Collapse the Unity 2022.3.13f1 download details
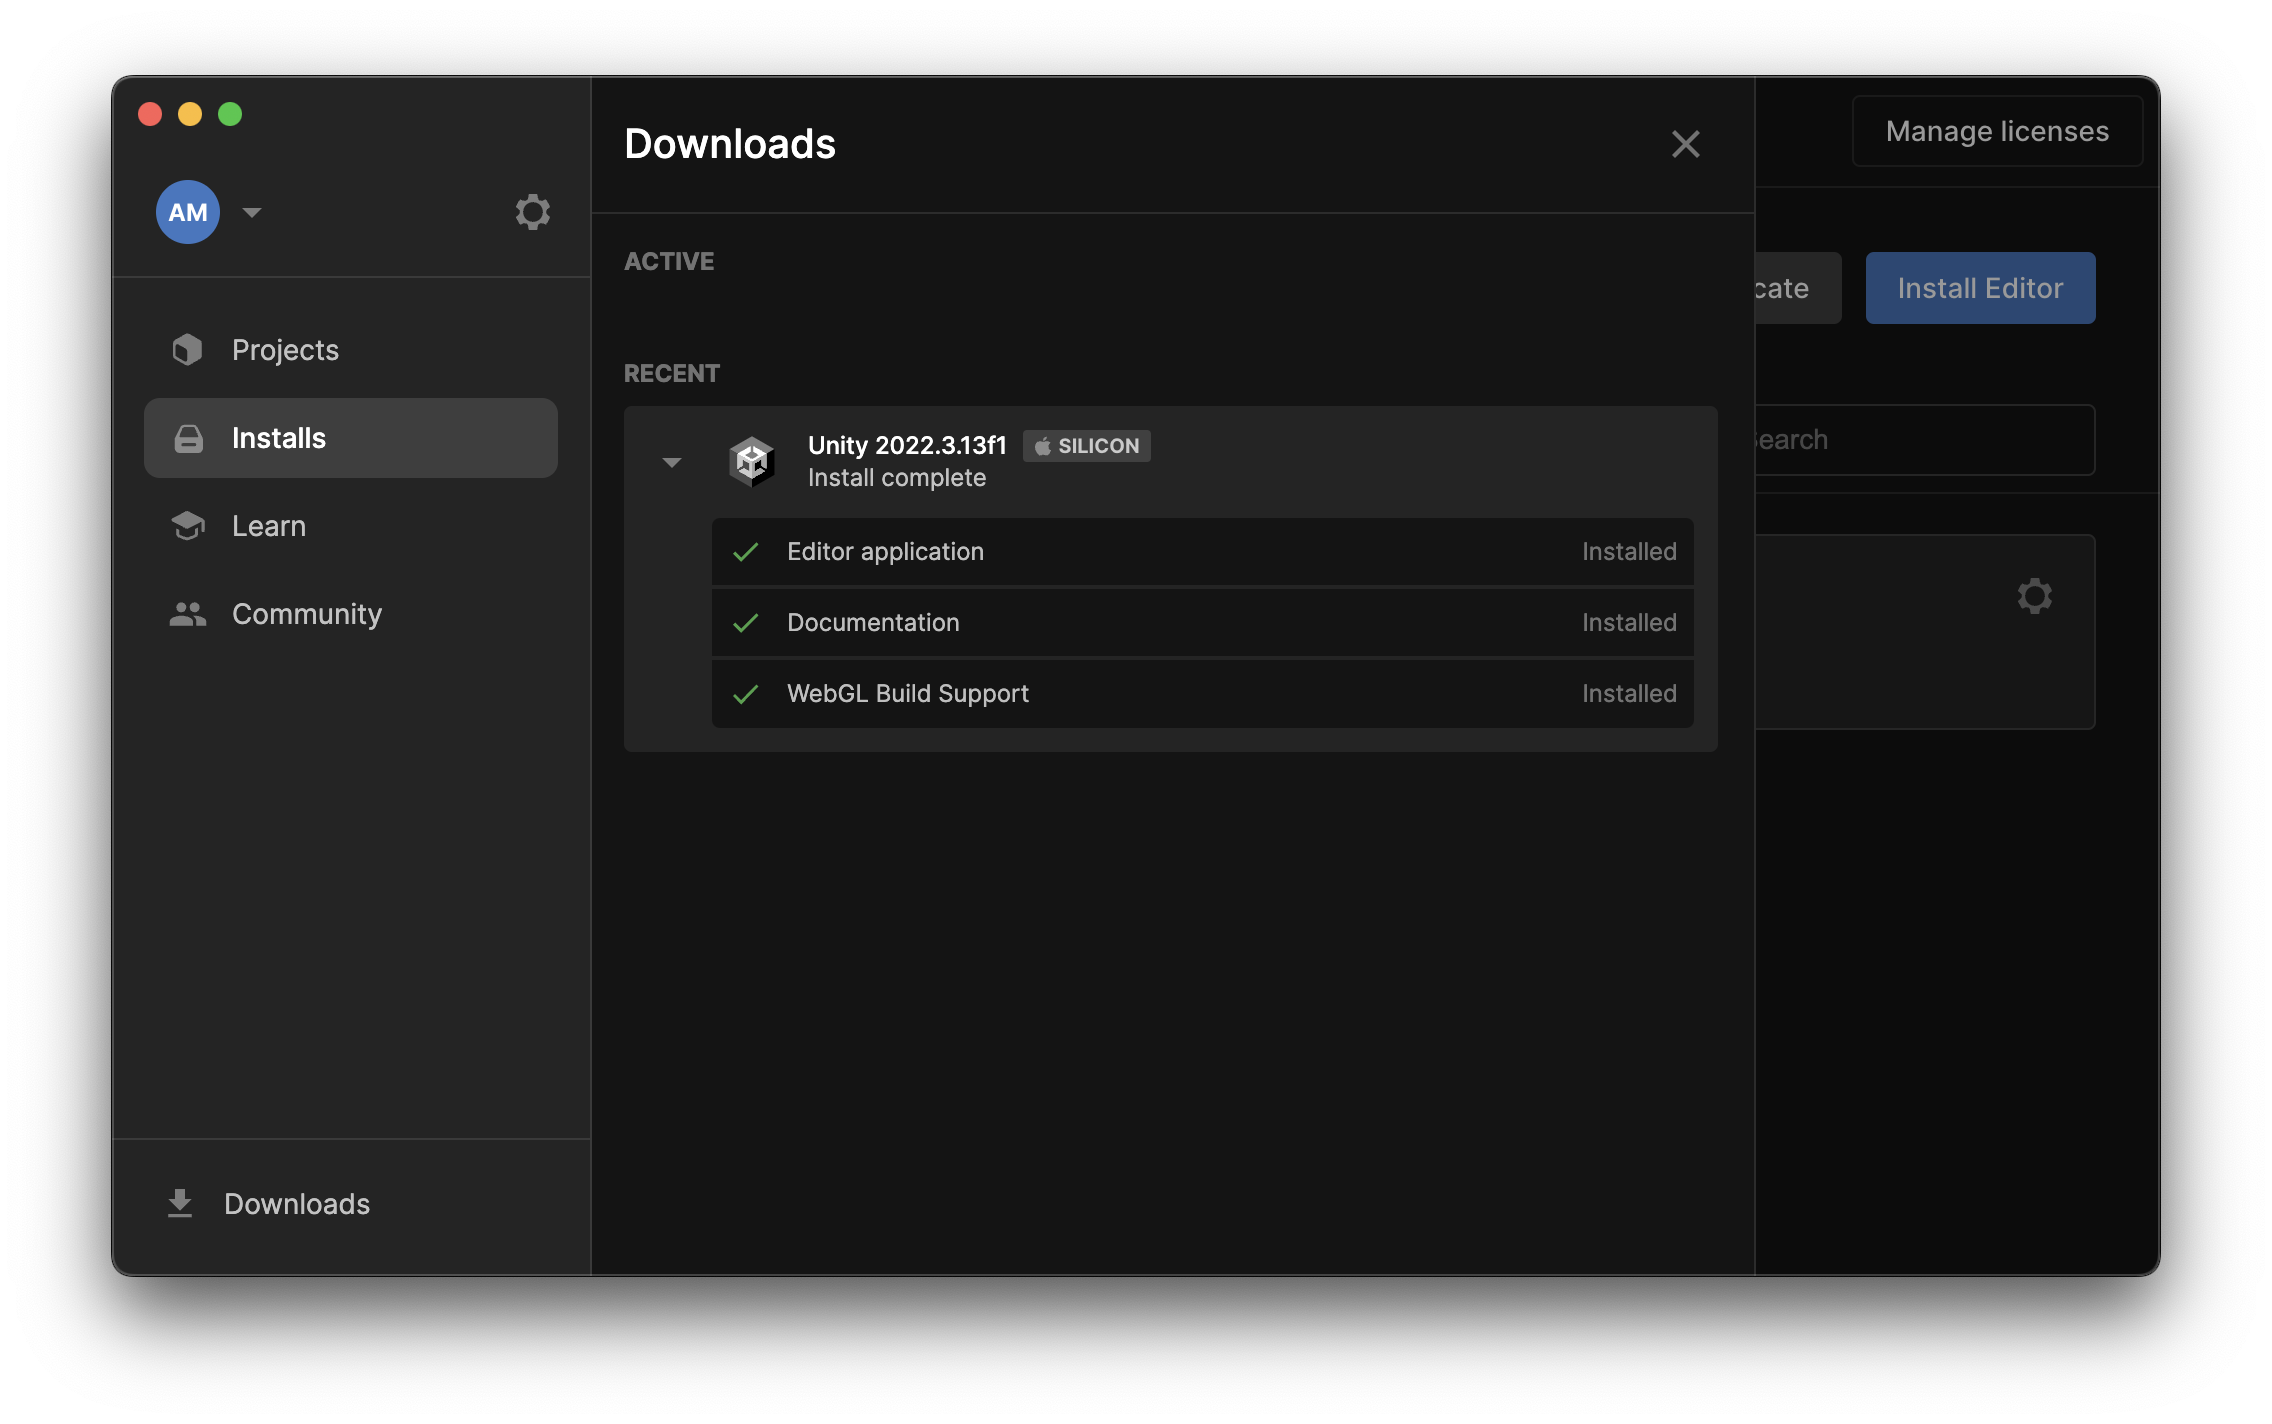This screenshot has height=1424, width=2272. point(672,462)
